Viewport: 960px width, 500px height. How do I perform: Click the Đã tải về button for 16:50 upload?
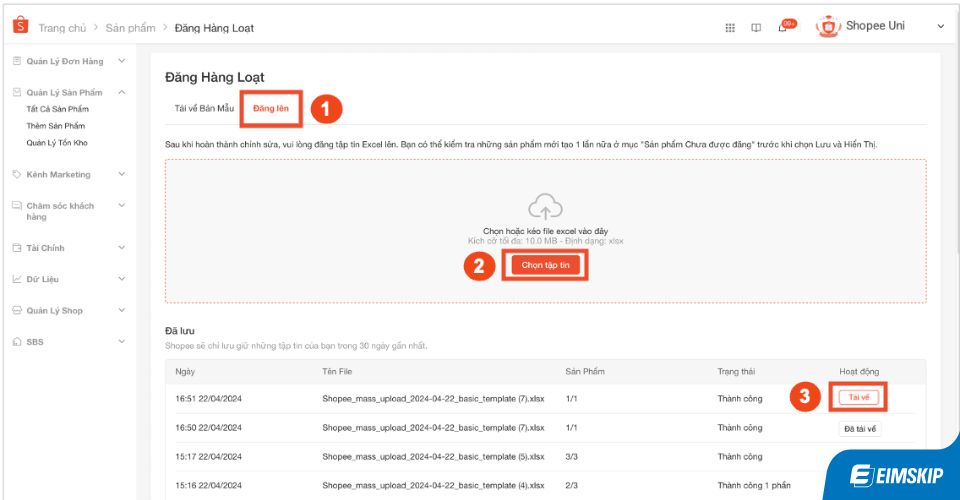860,429
